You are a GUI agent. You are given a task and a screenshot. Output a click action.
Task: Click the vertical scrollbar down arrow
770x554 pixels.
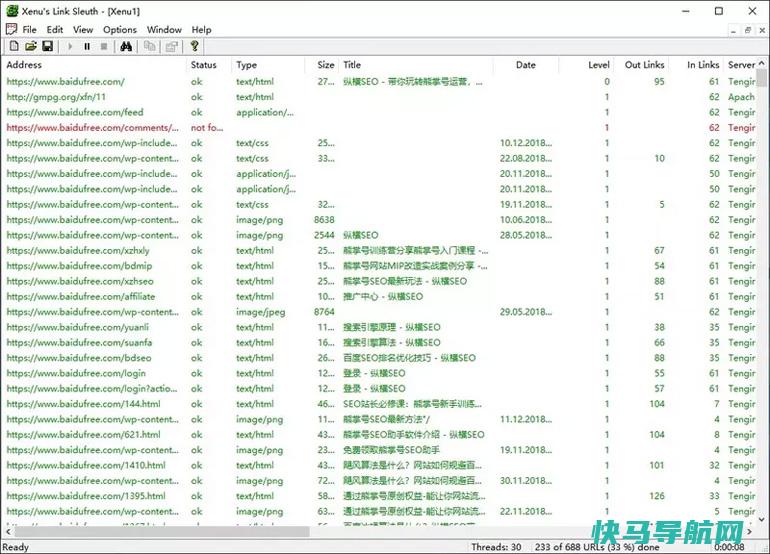coord(762,519)
